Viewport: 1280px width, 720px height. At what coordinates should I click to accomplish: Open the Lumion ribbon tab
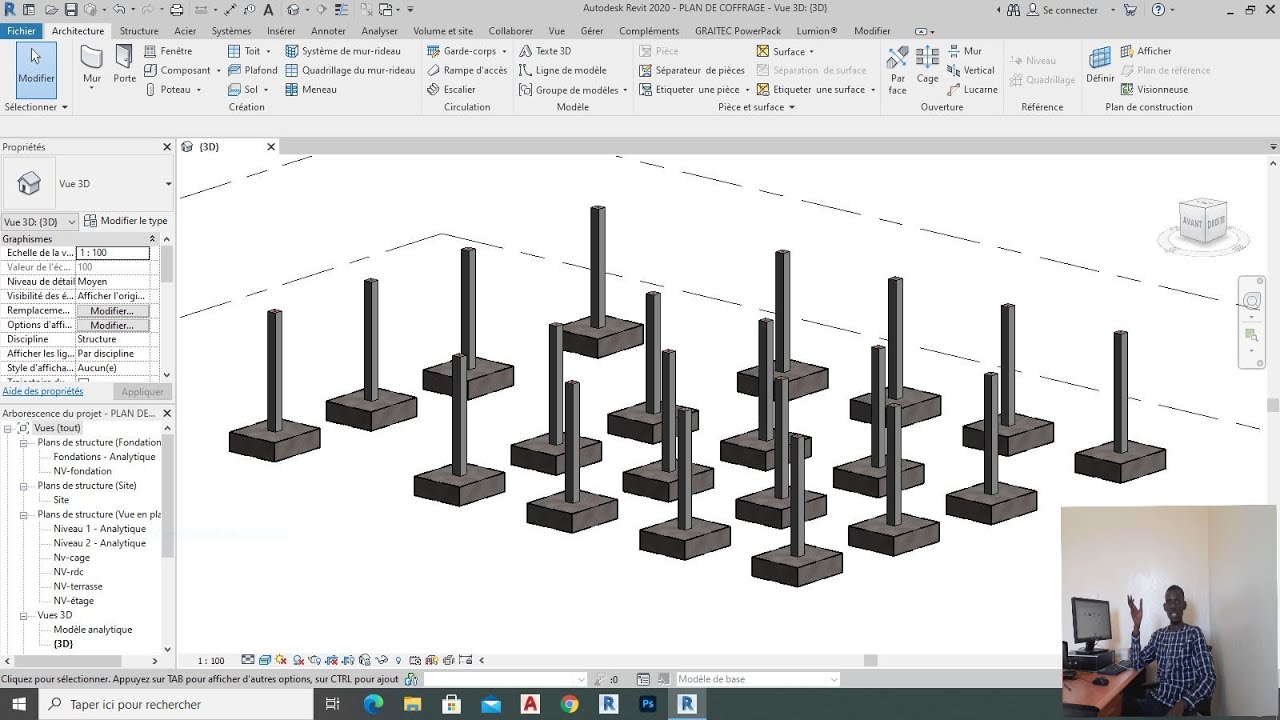[x=817, y=31]
